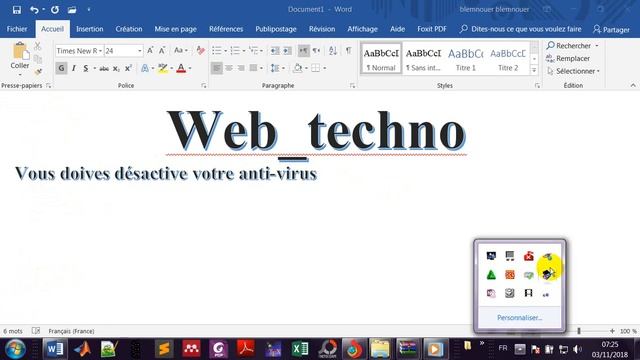The image size is (640, 360).
Task: Open the Références tab
Action: pyautogui.click(x=226, y=29)
